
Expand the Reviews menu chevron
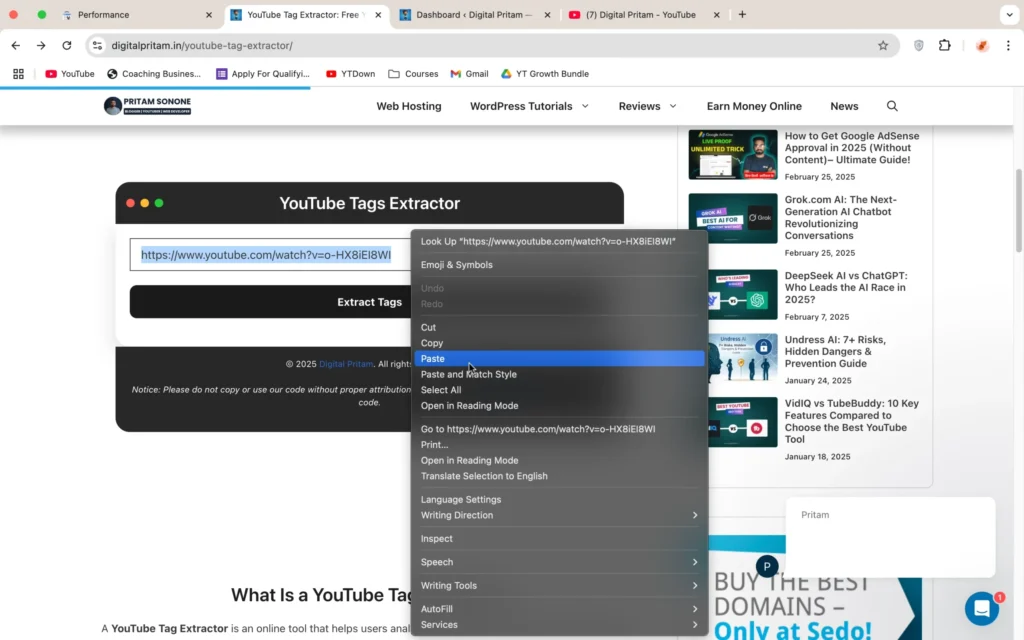[x=673, y=106]
